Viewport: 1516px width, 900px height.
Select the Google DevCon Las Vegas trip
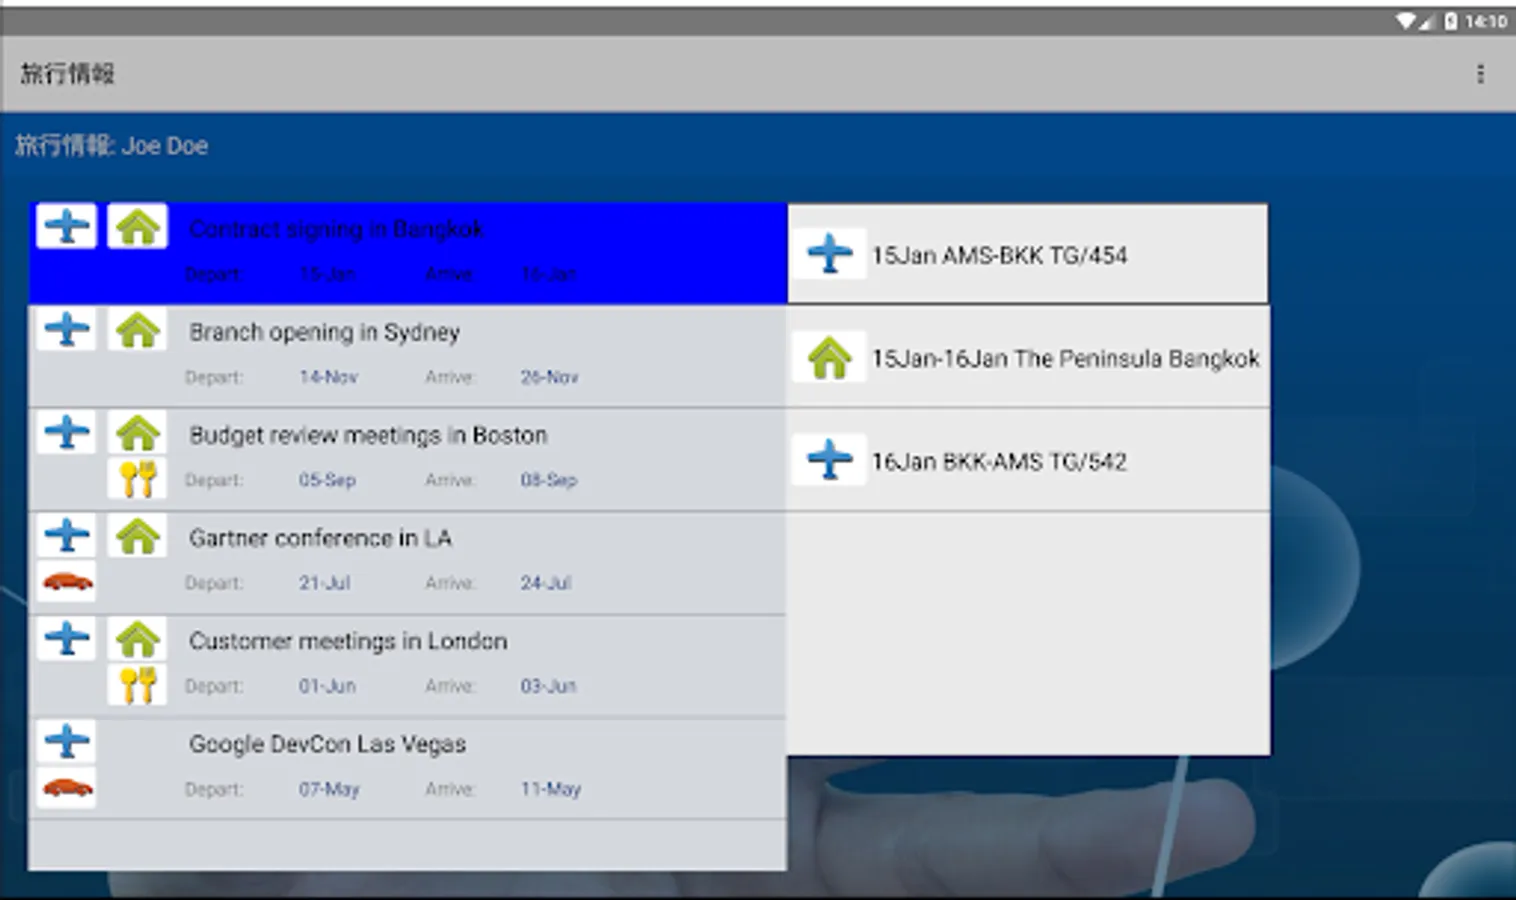pos(408,769)
